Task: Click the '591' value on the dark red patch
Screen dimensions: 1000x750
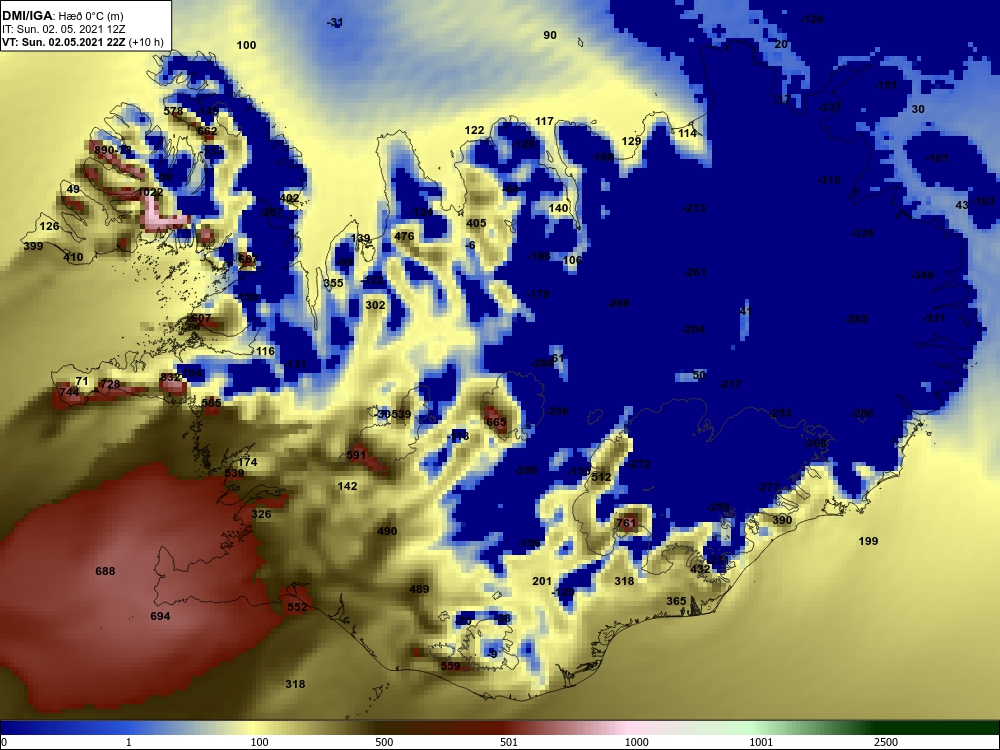Action: (357, 455)
